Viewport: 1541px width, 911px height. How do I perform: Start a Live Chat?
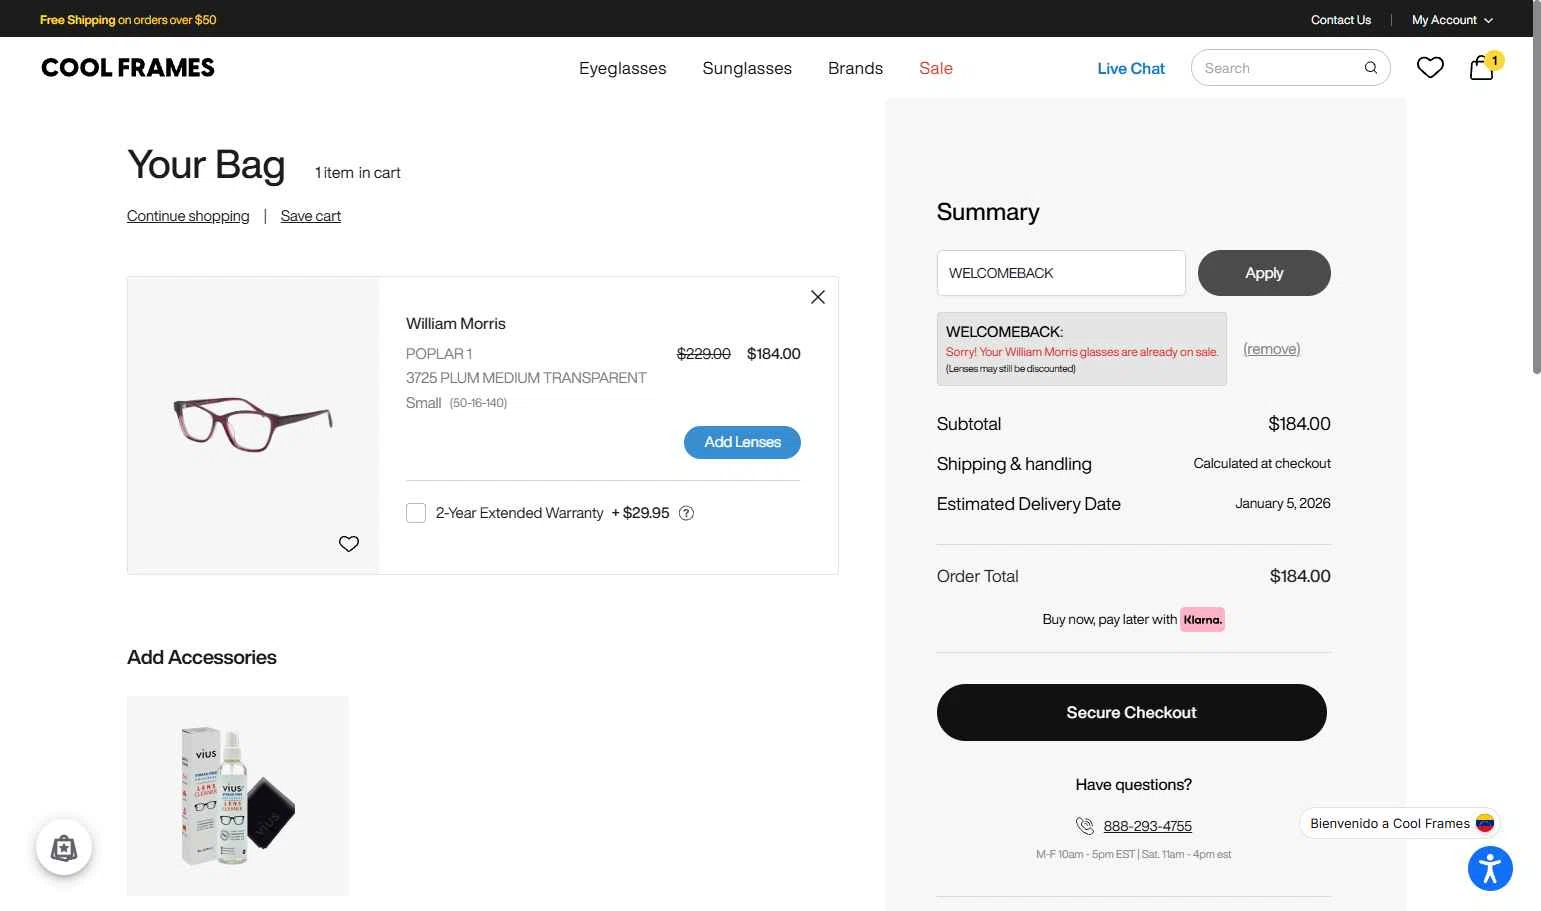[x=1131, y=68]
